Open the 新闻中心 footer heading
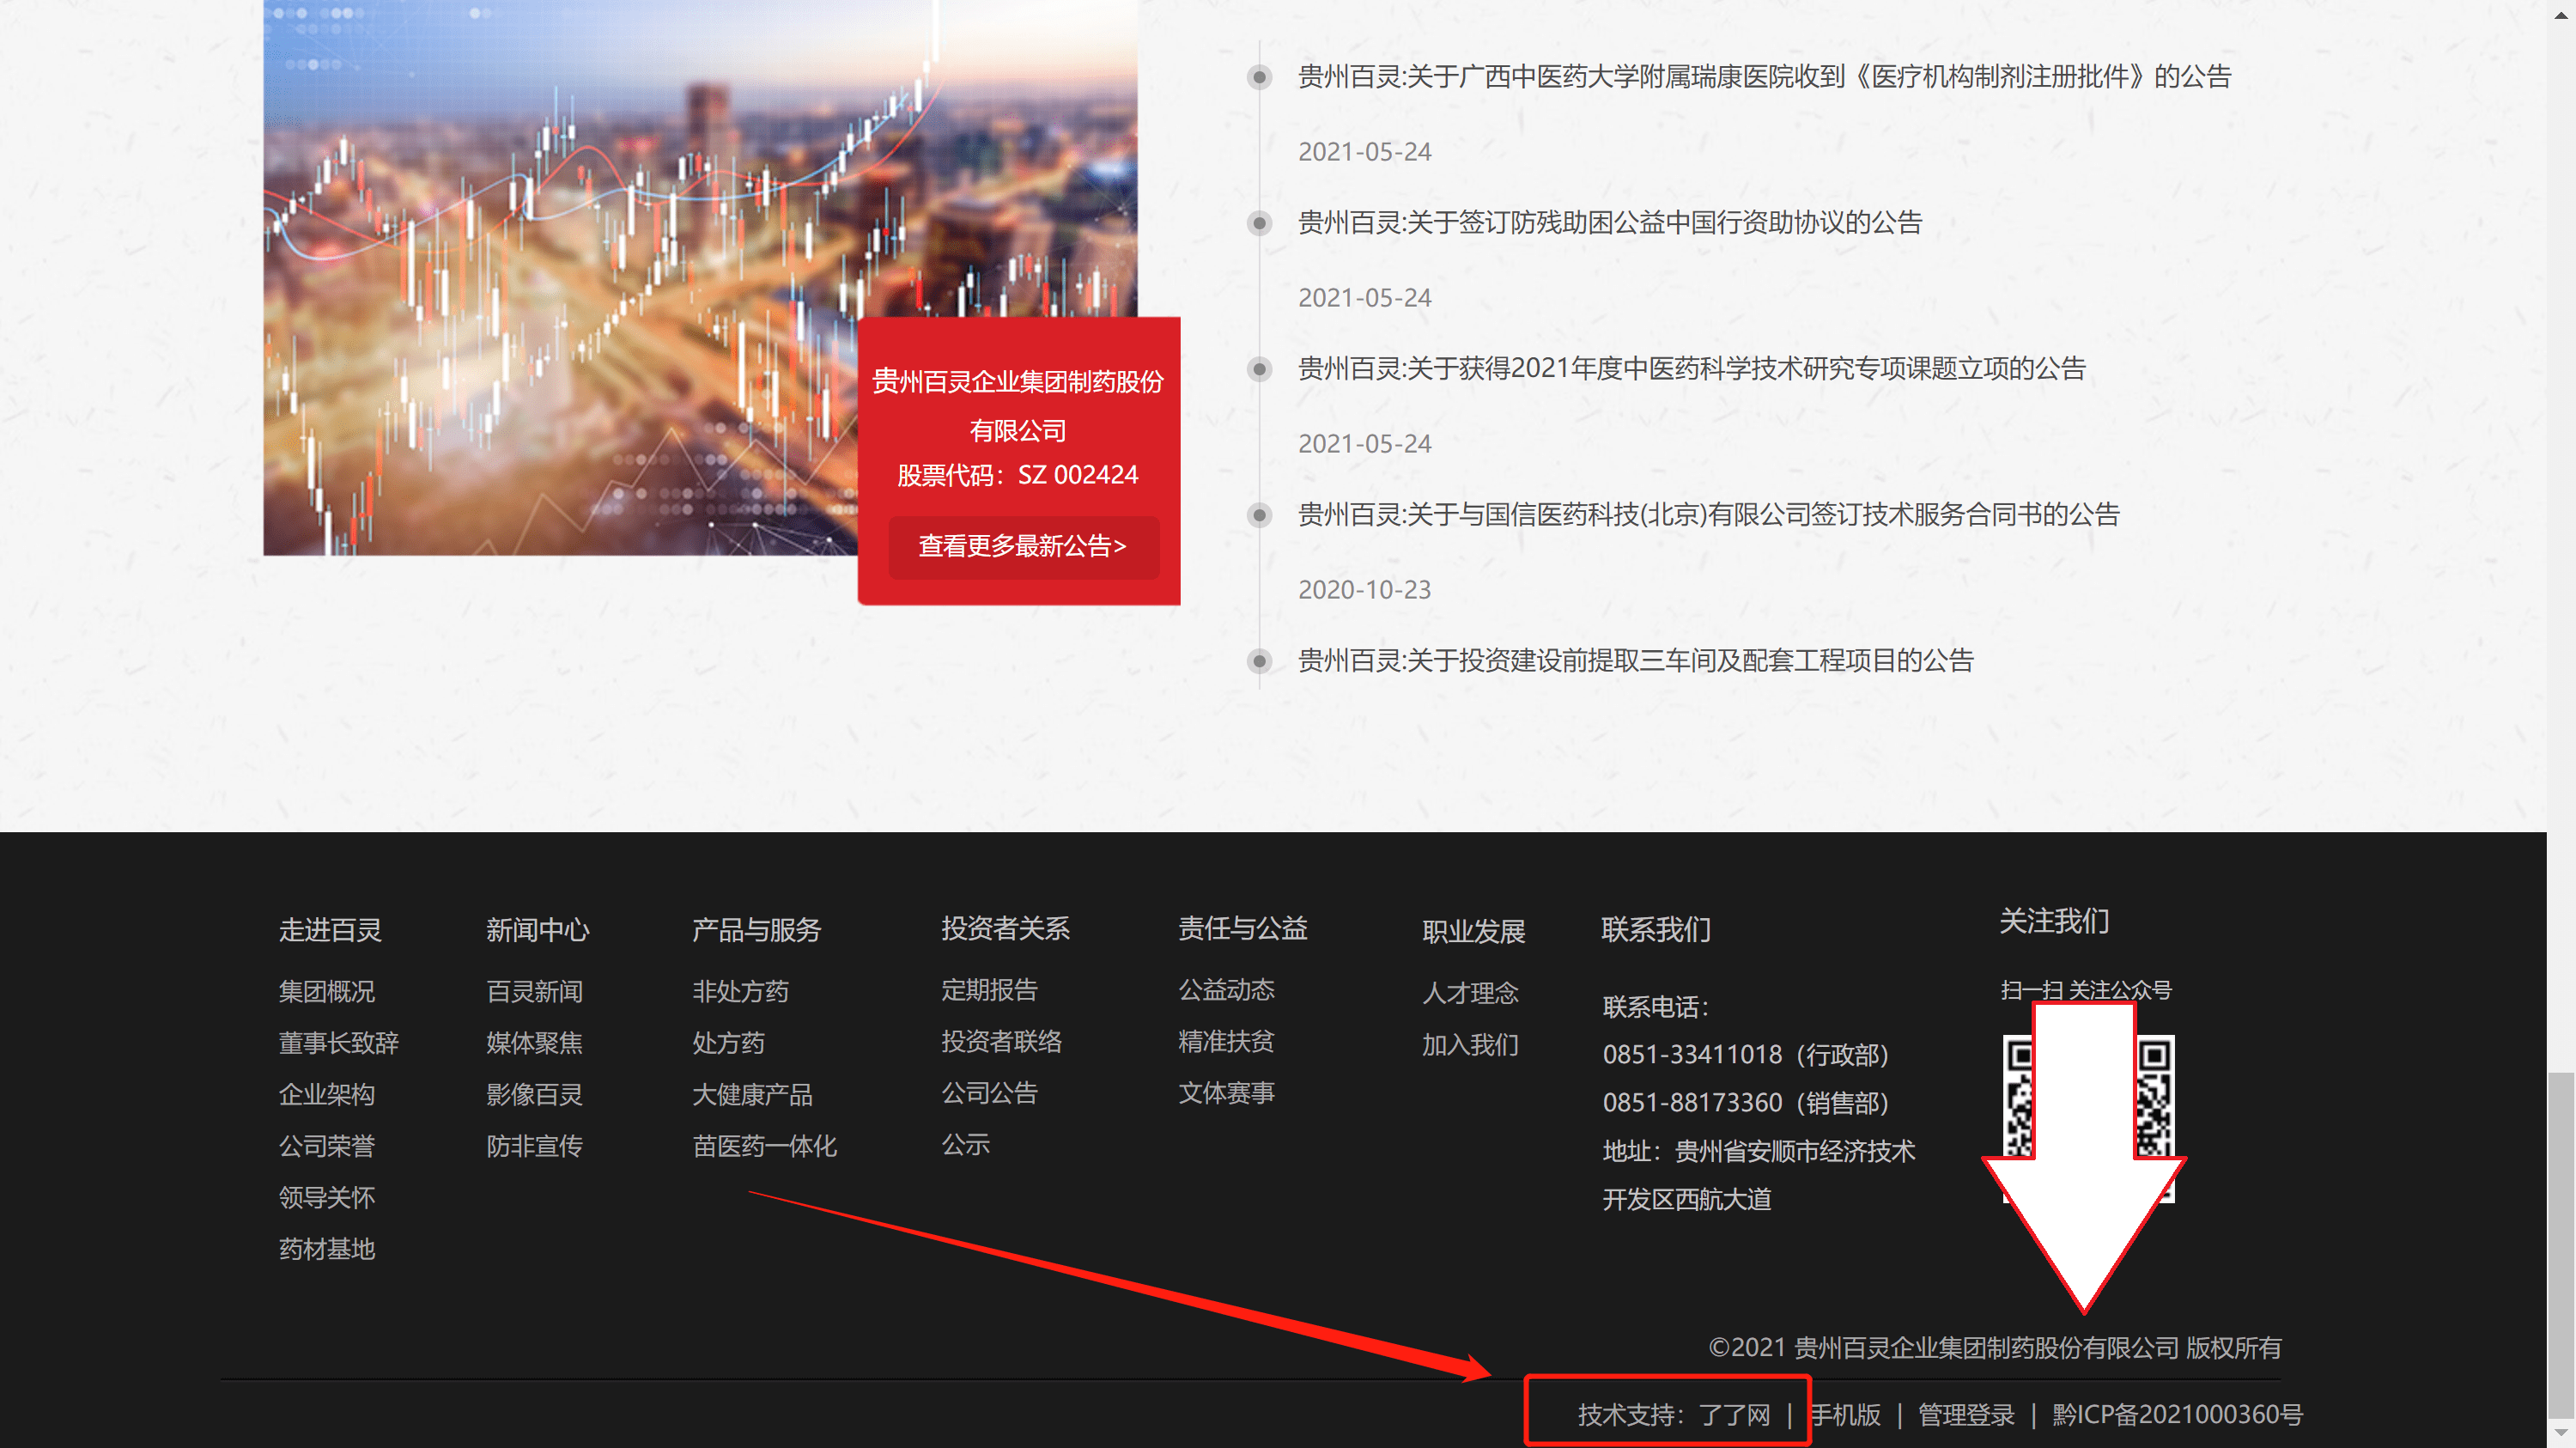 tap(537, 930)
